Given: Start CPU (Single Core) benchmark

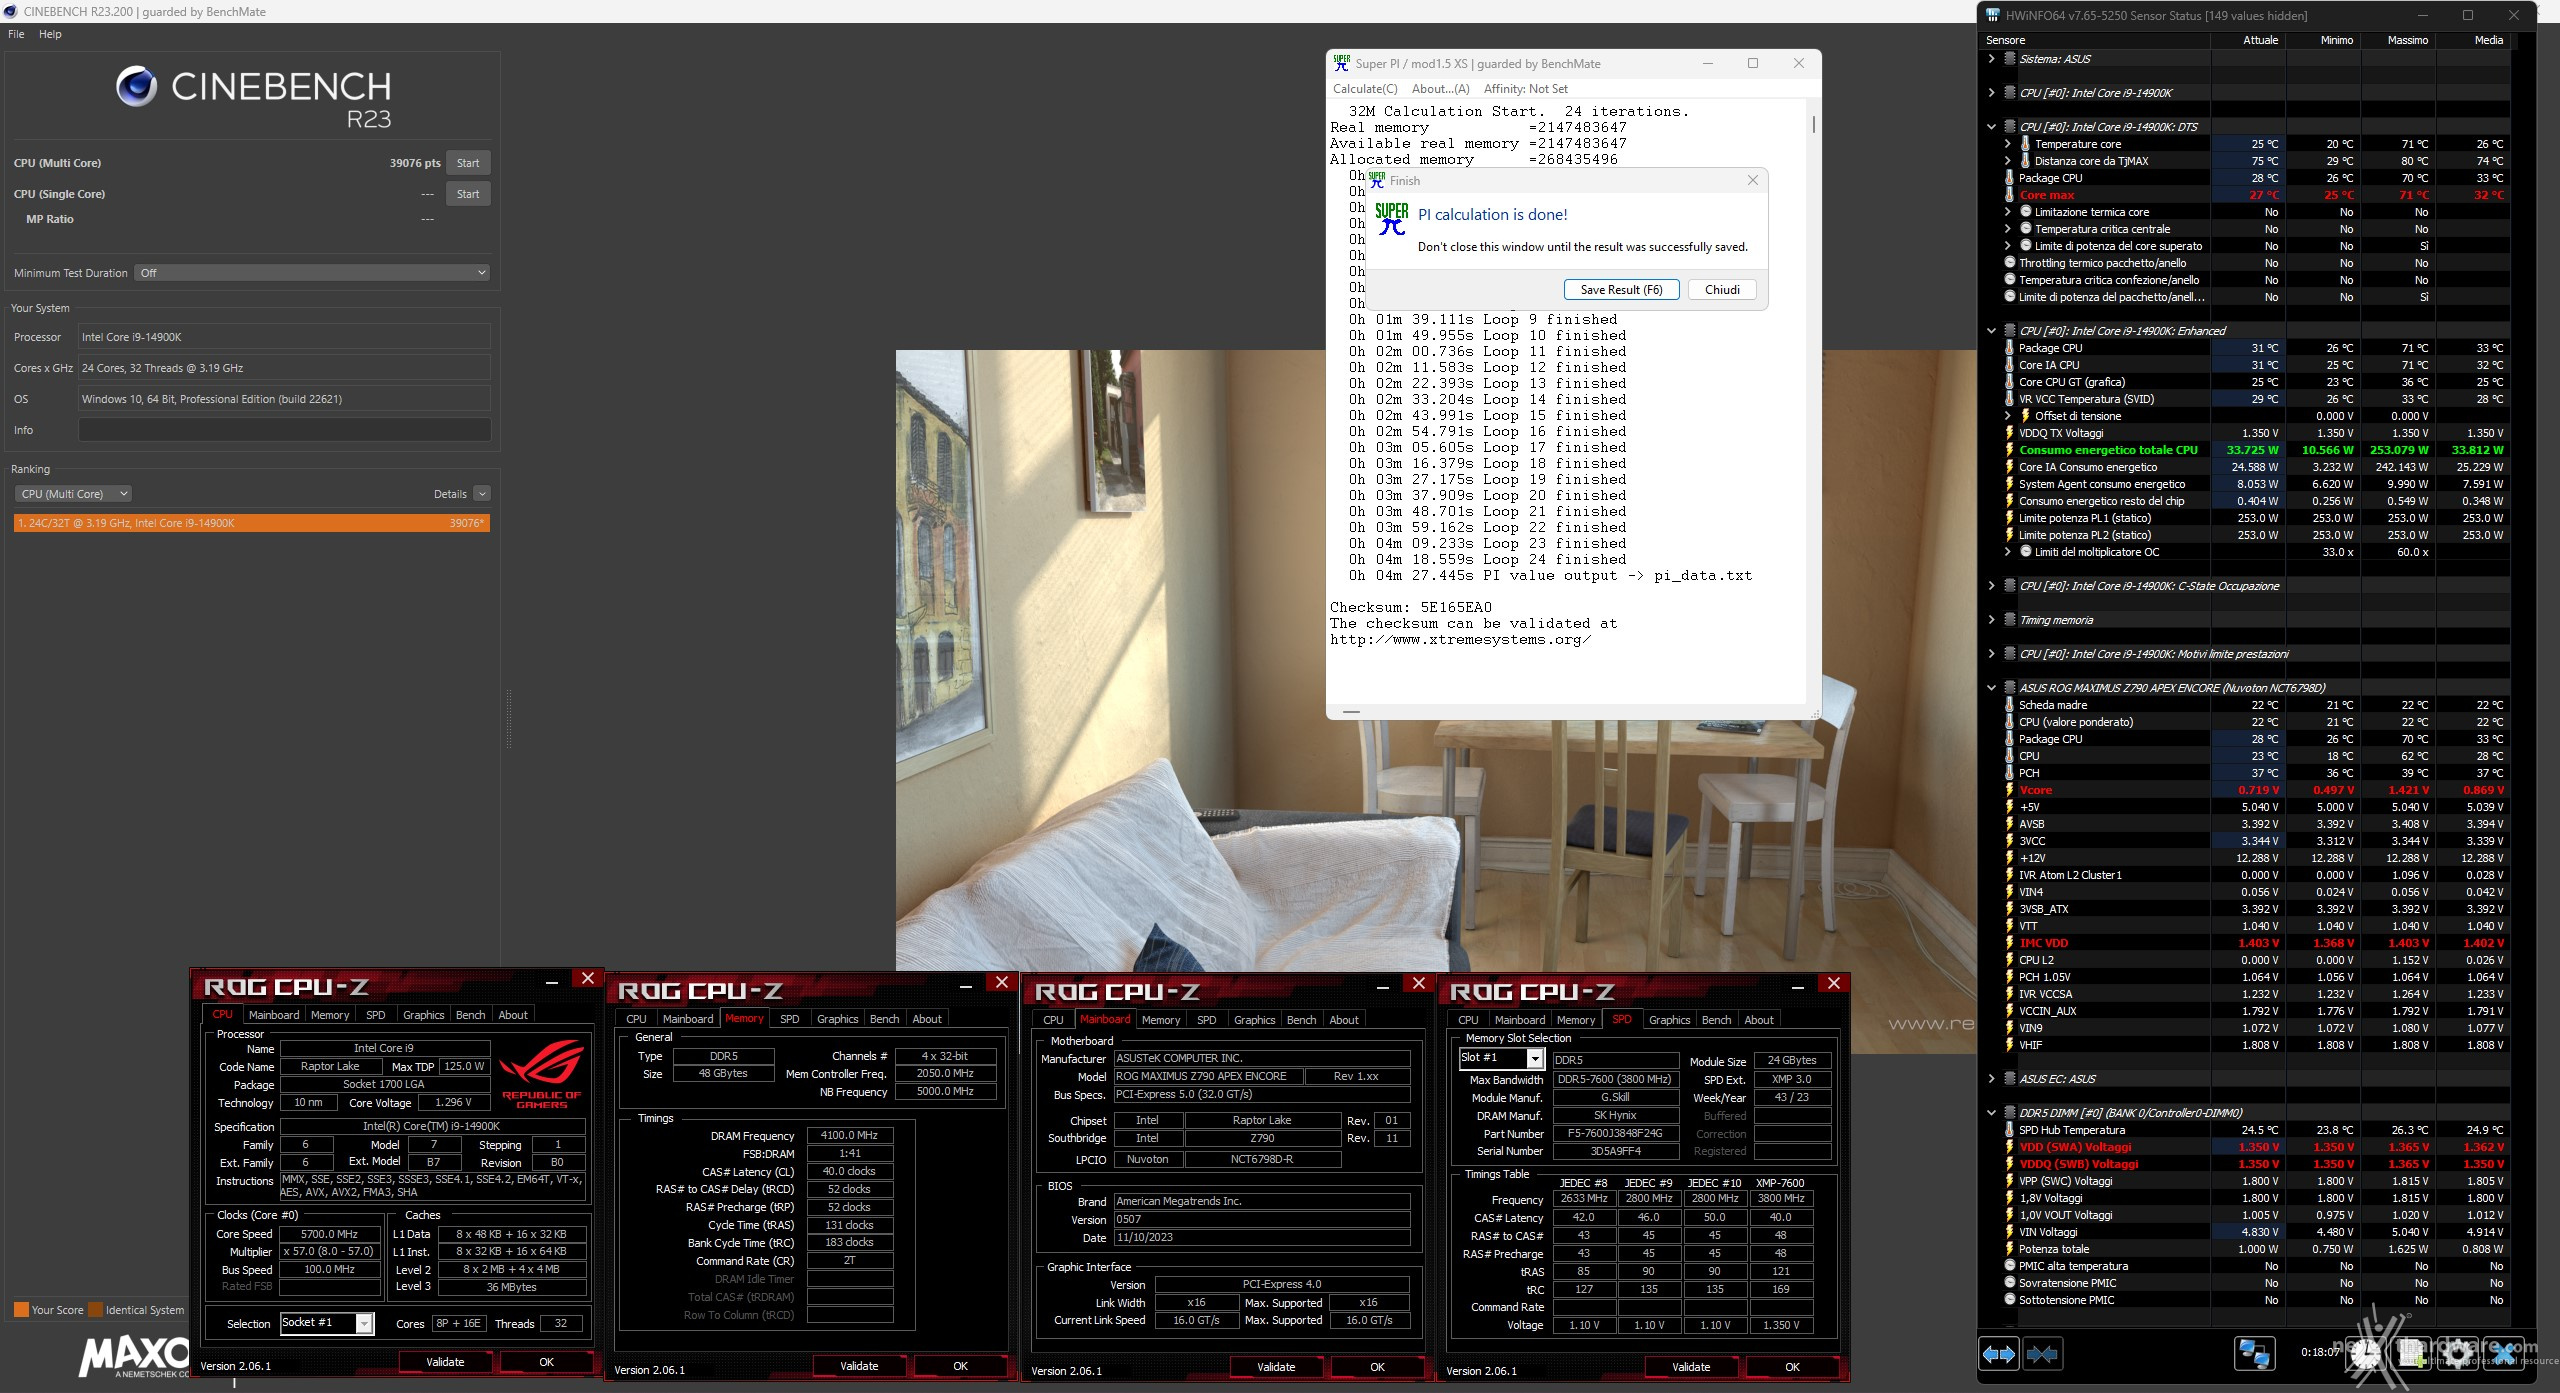Looking at the screenshot, I should tap(468, 194).
